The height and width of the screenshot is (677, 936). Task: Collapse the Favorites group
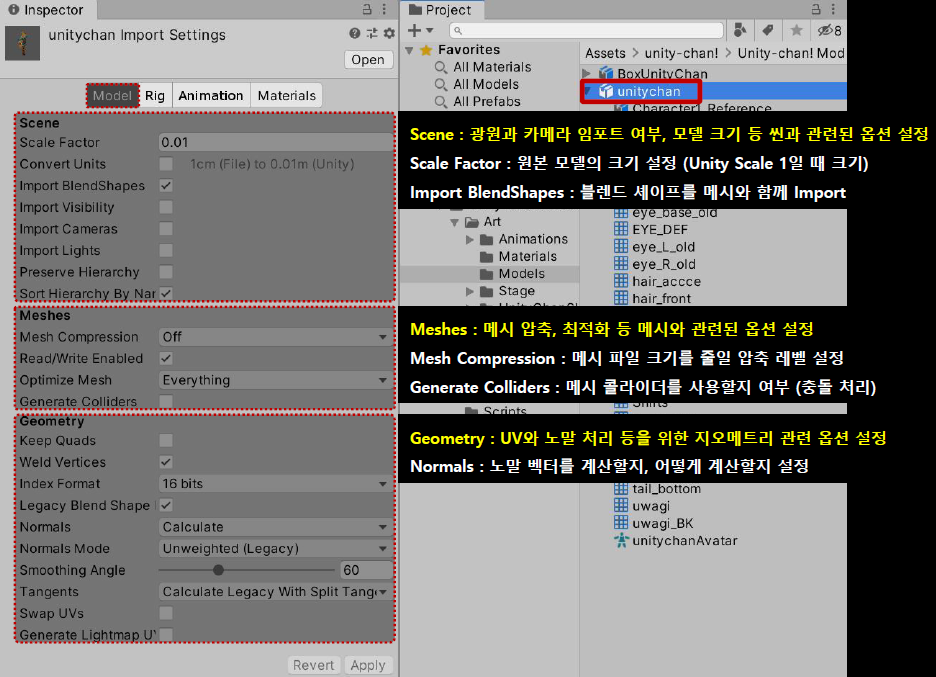pos(410,50)
